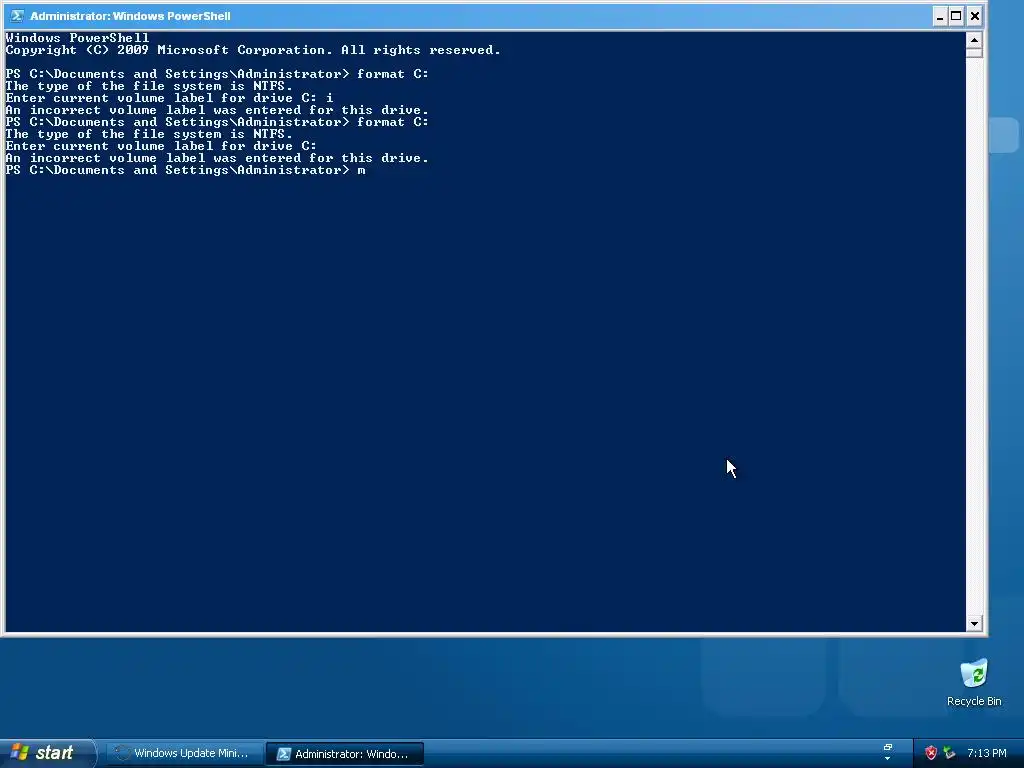Click the 'Windows PowerShell' header line
The image size is (1024, 768).
tap(77, 38)
